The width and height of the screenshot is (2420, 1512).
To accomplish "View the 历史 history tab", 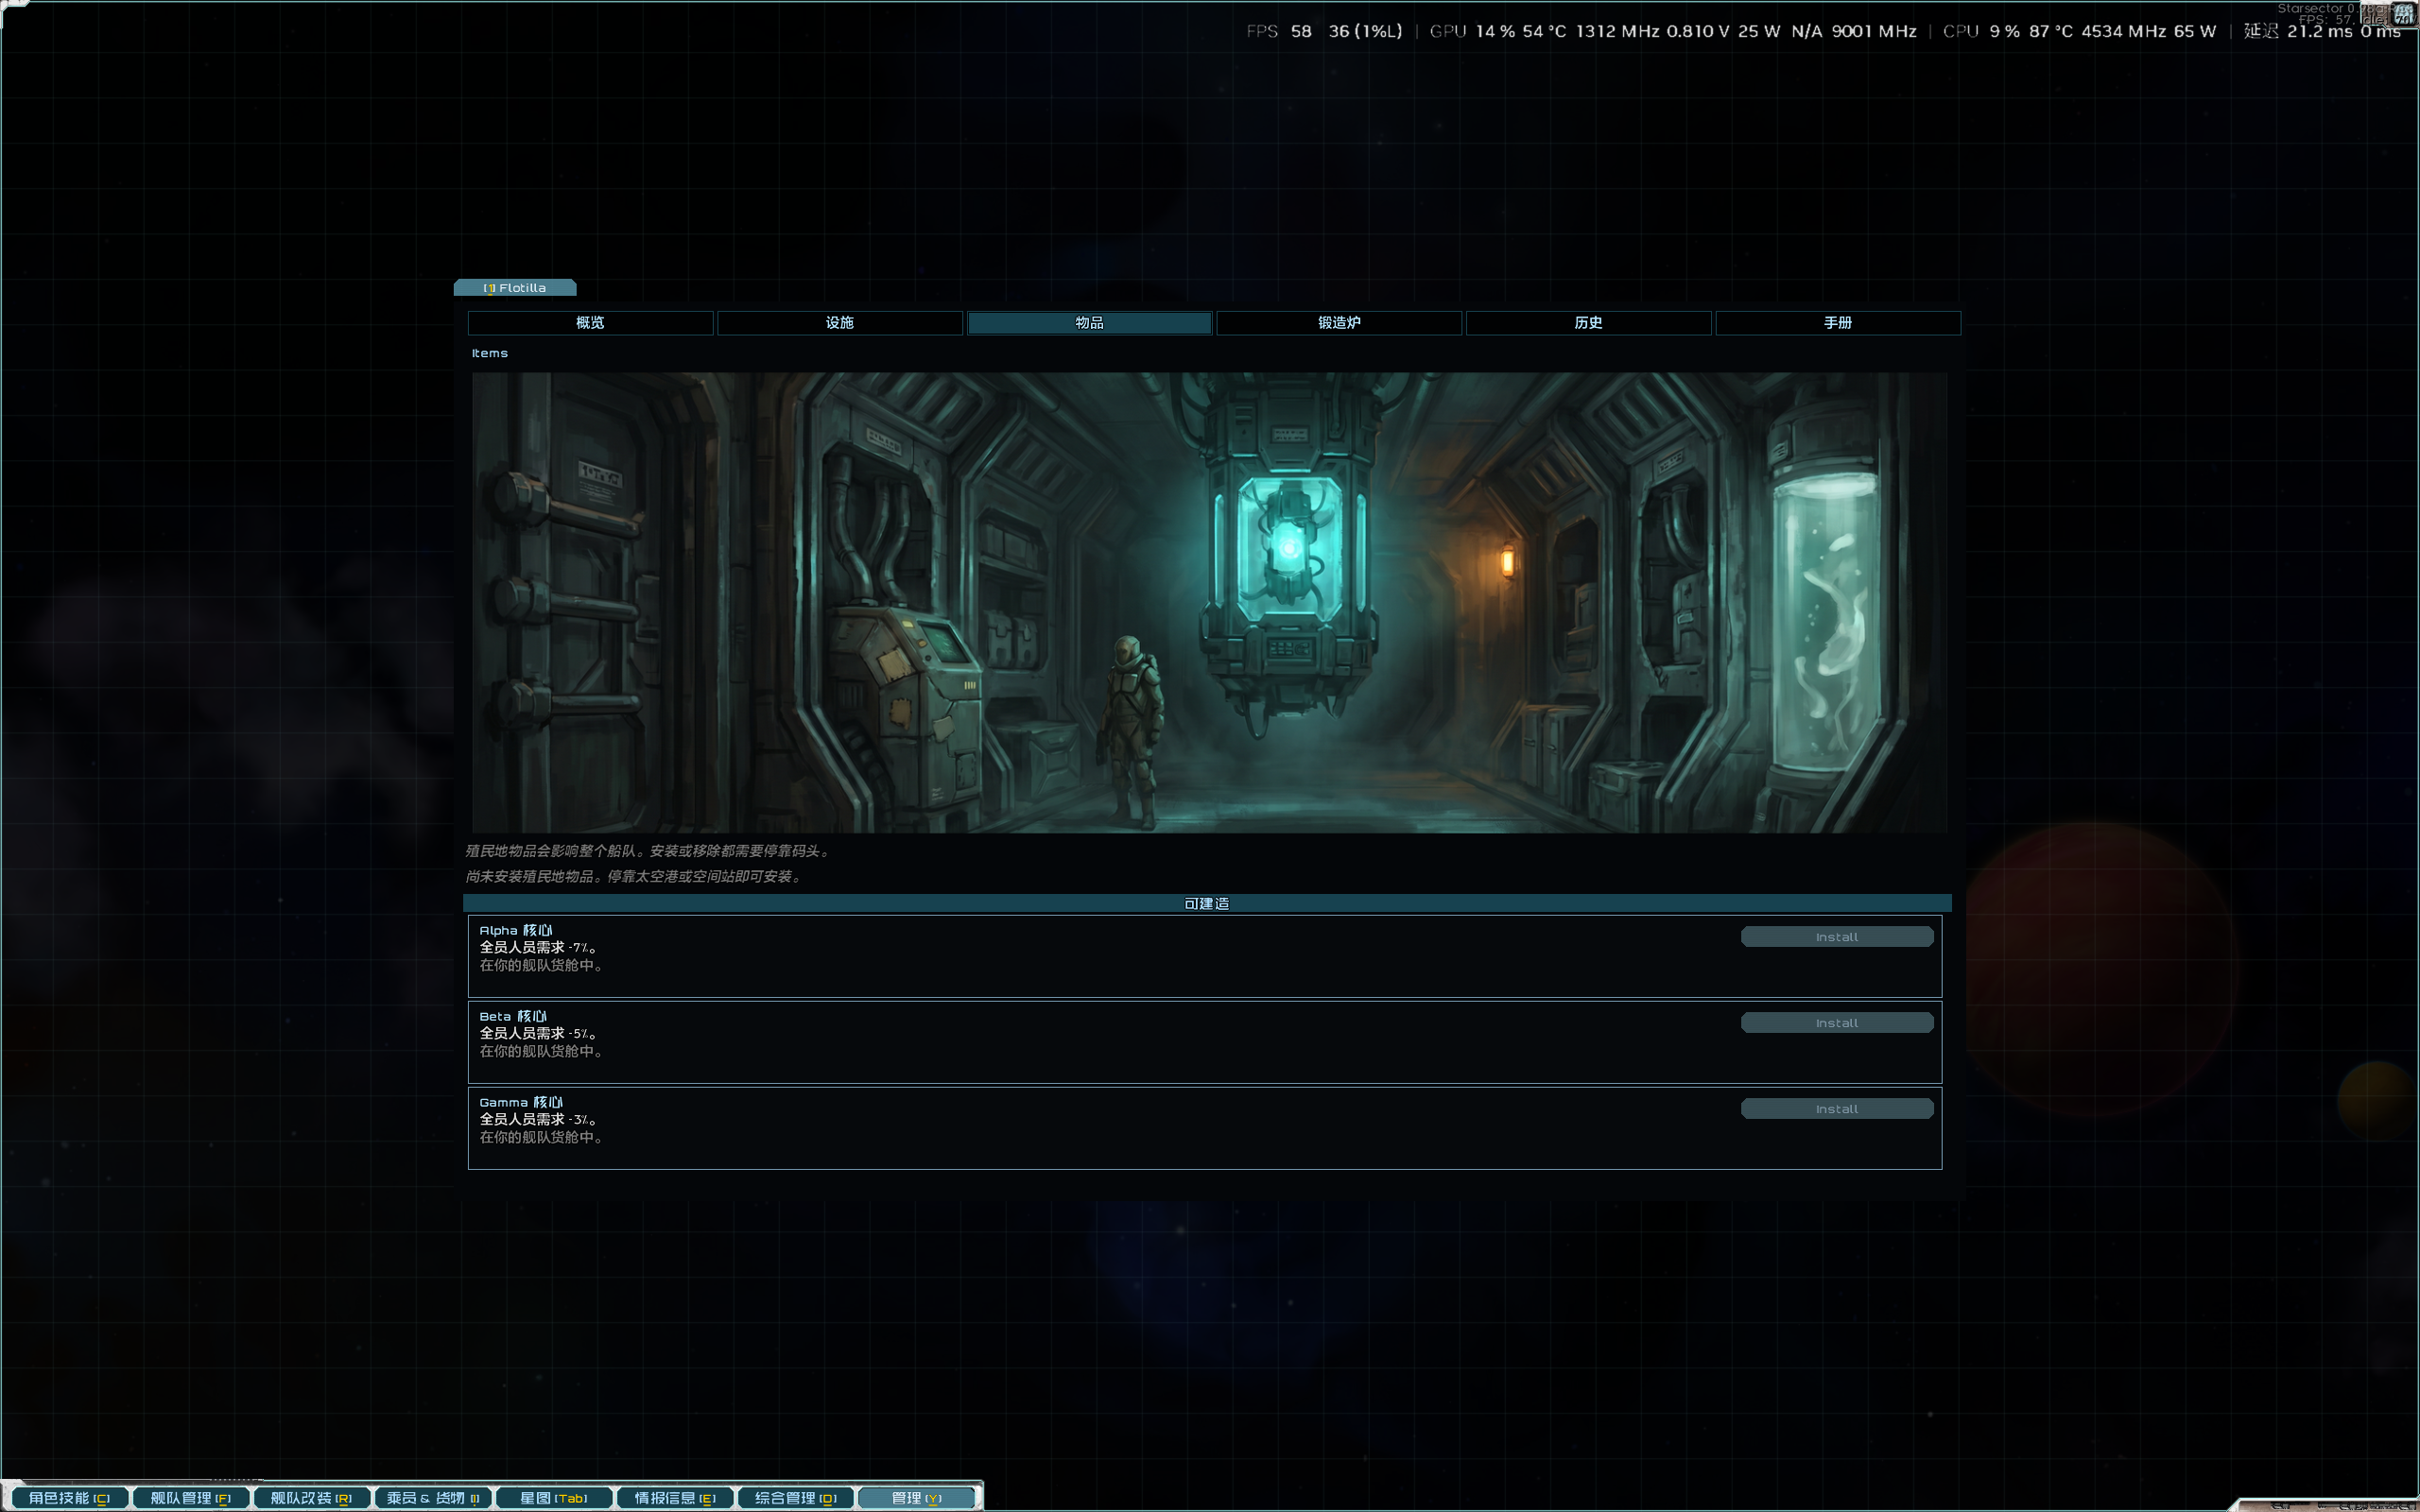I will [1588, 322].
